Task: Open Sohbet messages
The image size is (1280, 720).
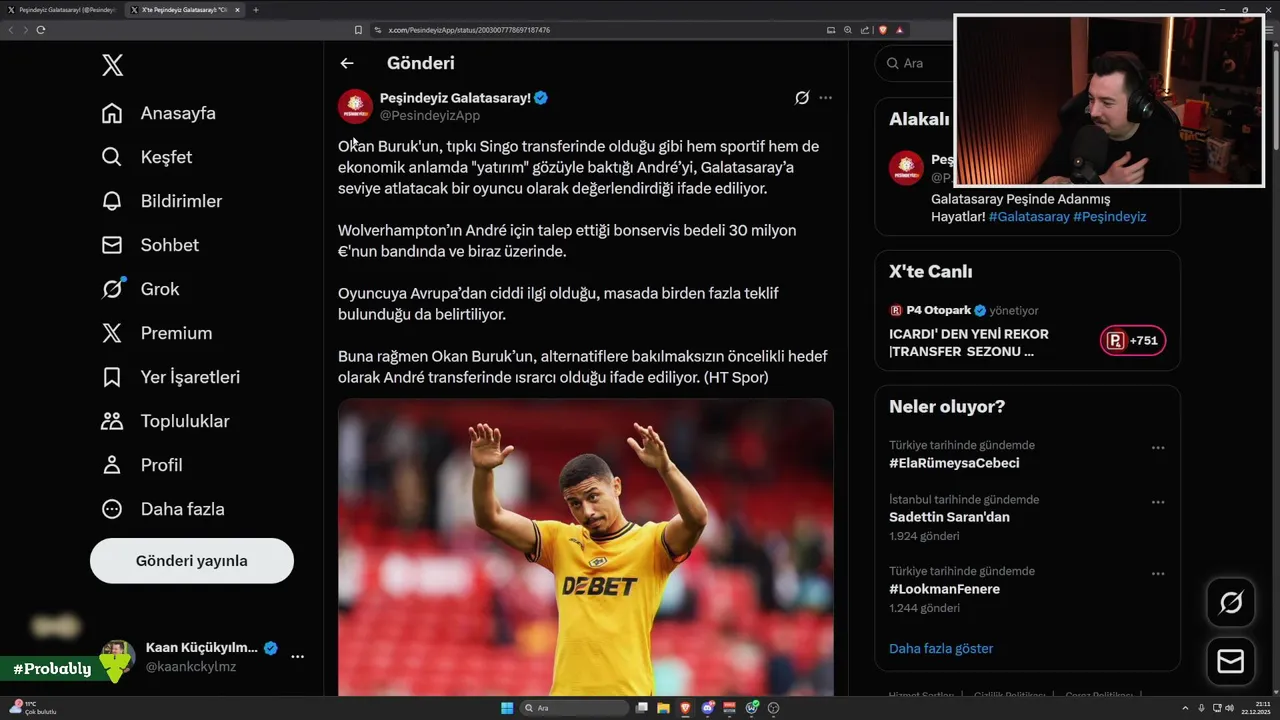Action: click(150, 245)
